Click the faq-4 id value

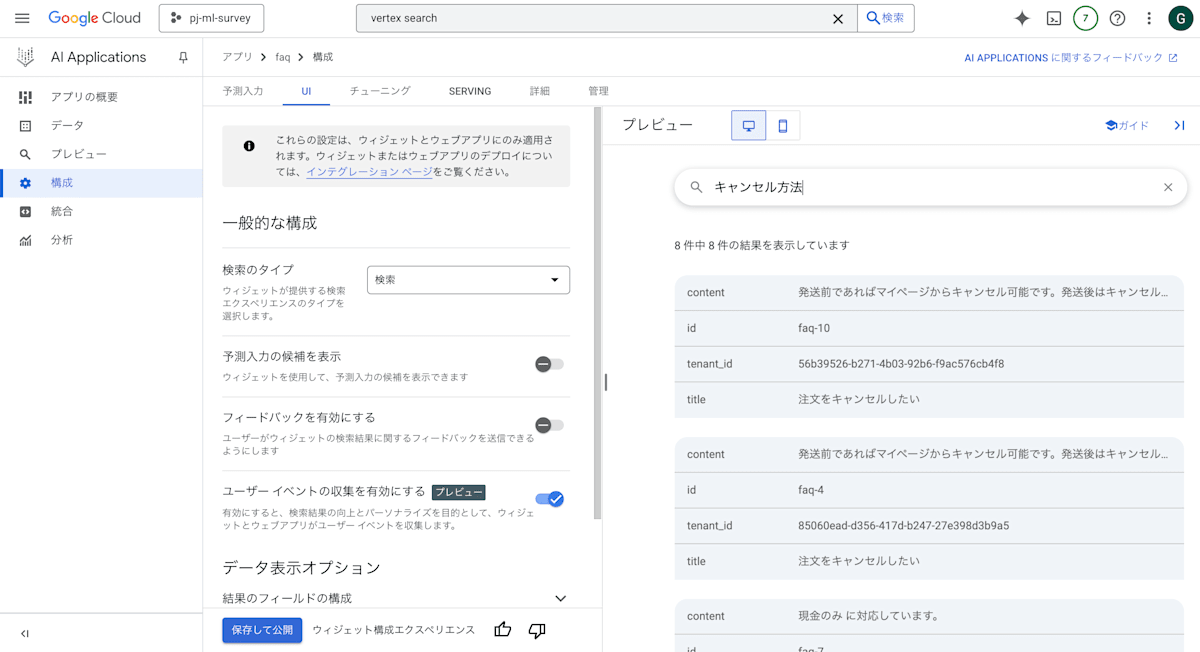(x=811, y=490)
